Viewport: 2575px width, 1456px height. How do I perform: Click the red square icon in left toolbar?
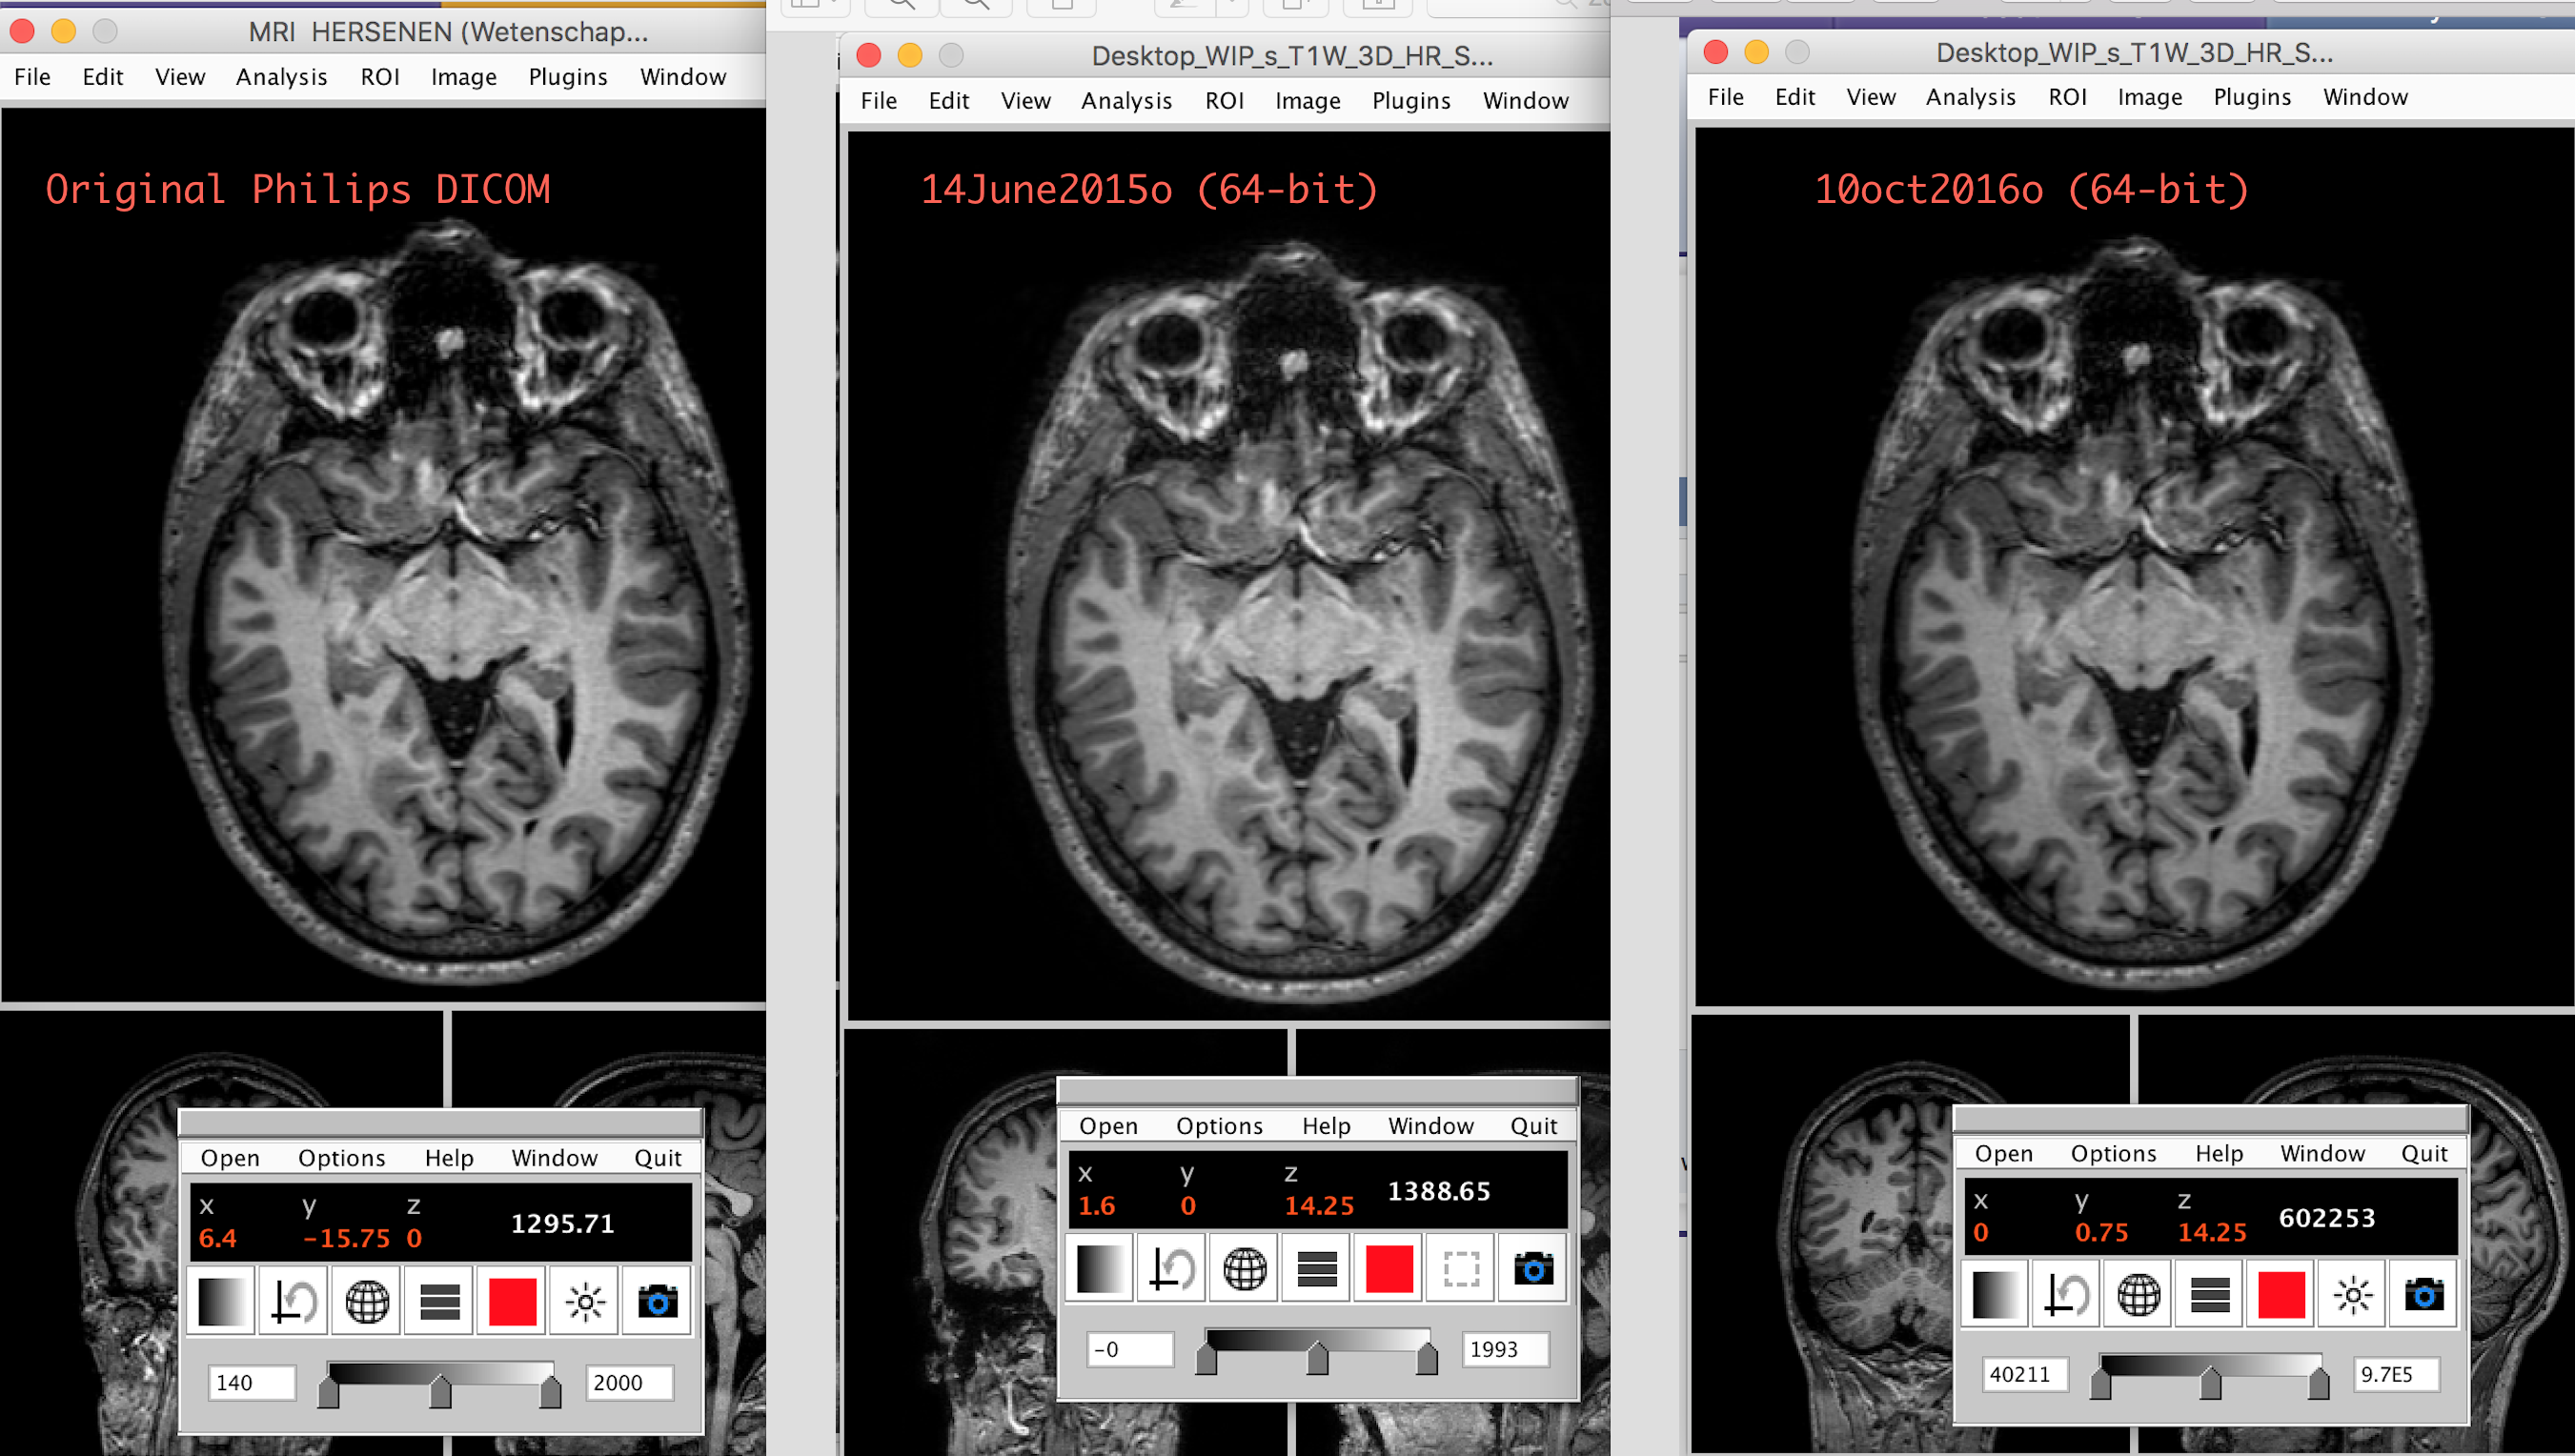pyautogui.click(x=512, y=1301)
